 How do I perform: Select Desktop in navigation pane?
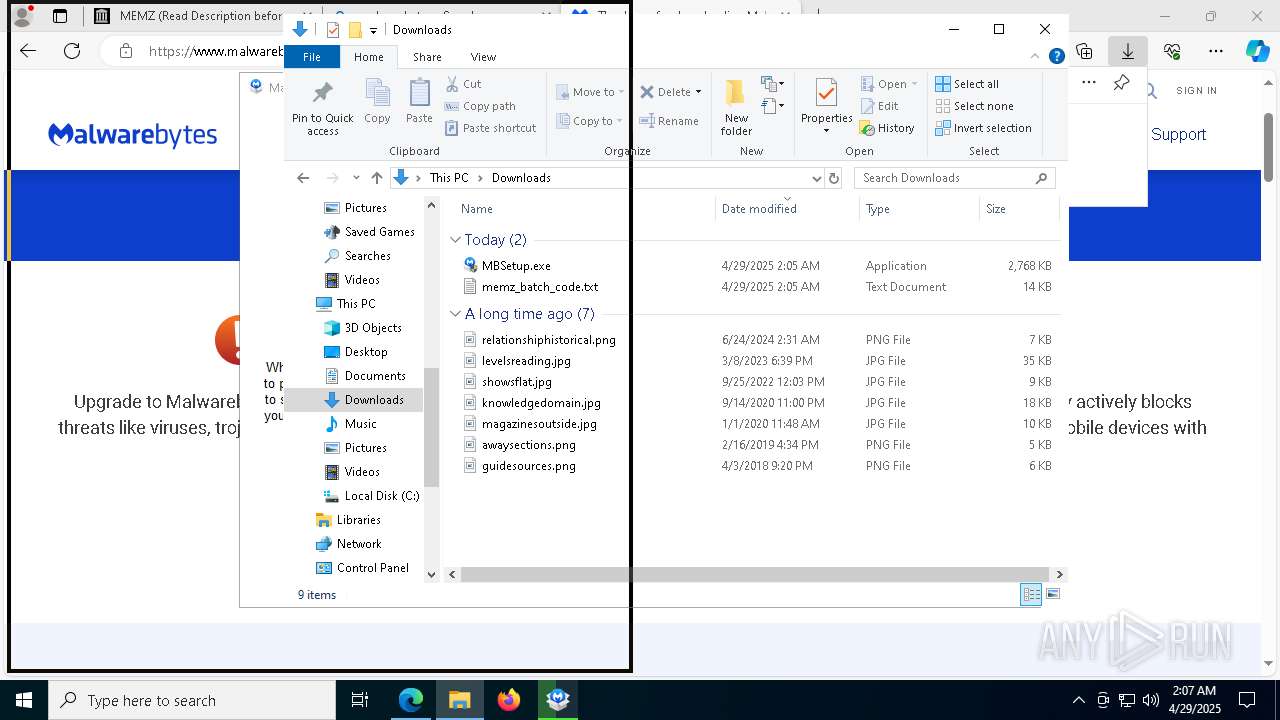click(366, 352)
